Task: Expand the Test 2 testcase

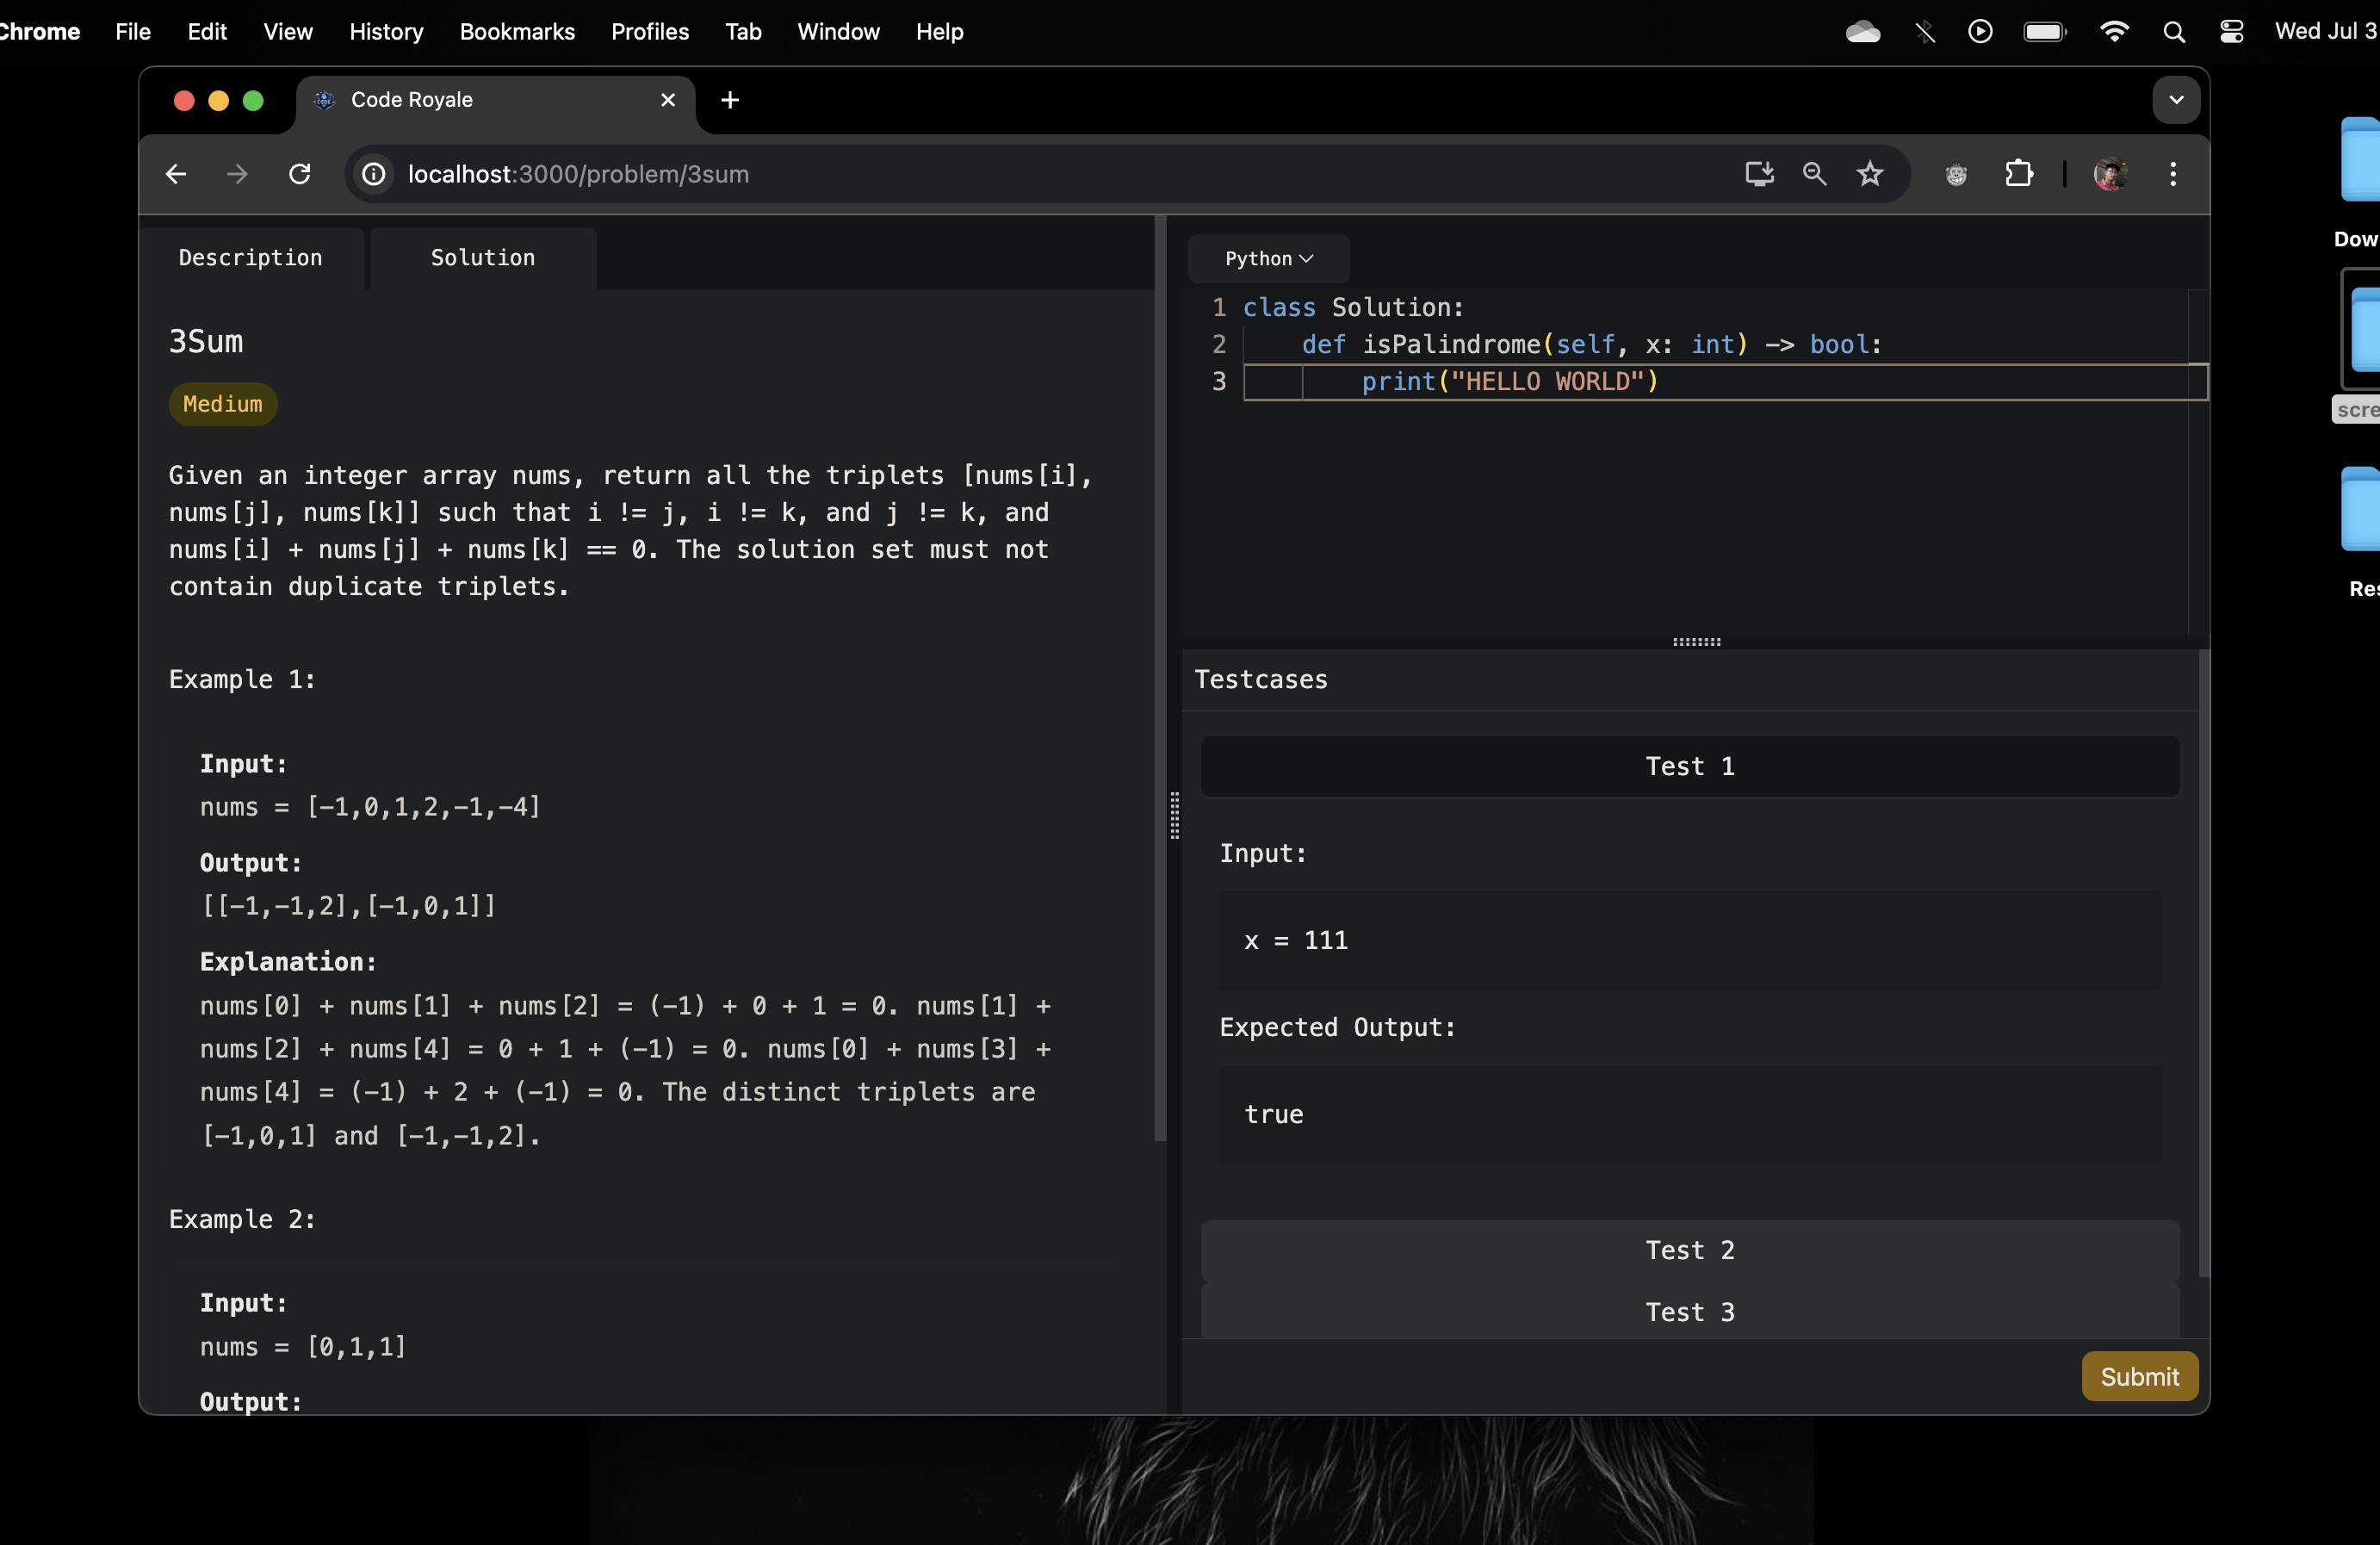Action: coord(1689,1250)
